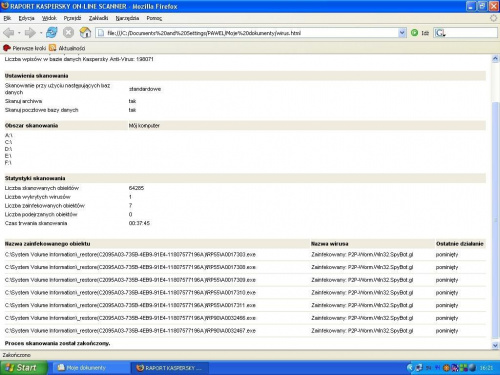Screen dimensions: 500x375
Task: Open the Przejdź menu
Action: pyautogui.click(x=72, y=18)
